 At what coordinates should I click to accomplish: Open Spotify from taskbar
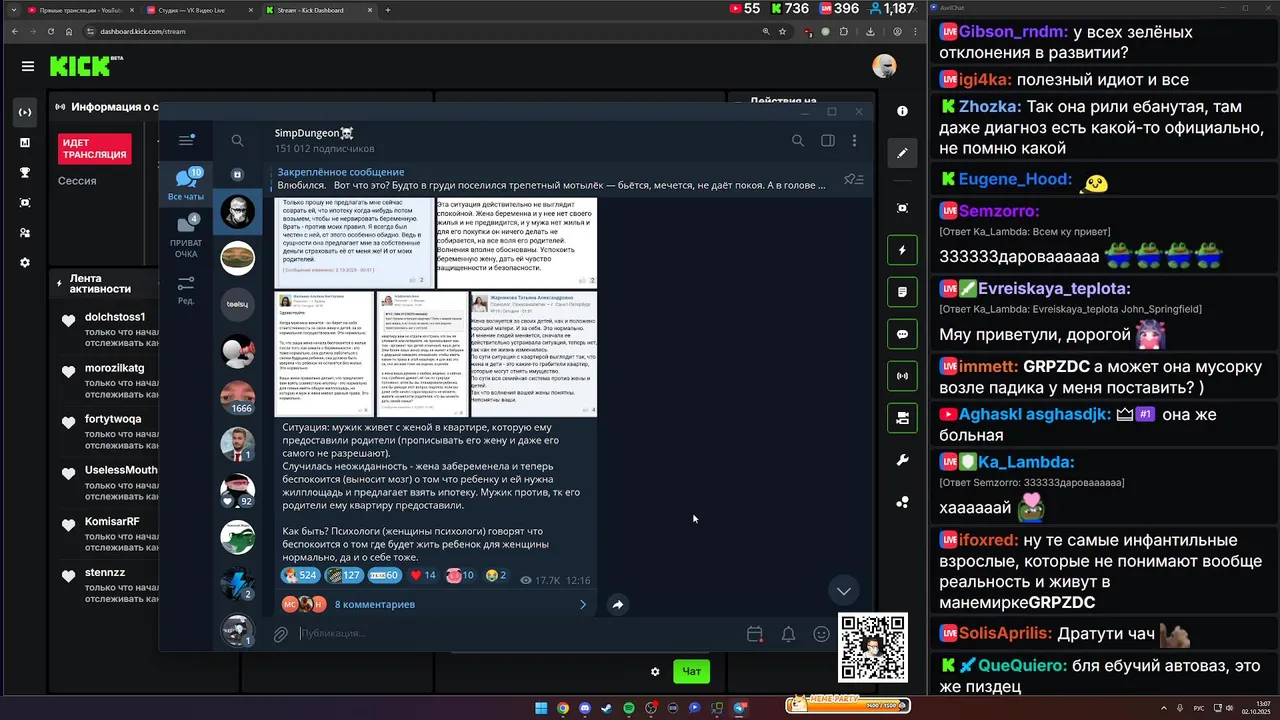(x=629, y=708)
